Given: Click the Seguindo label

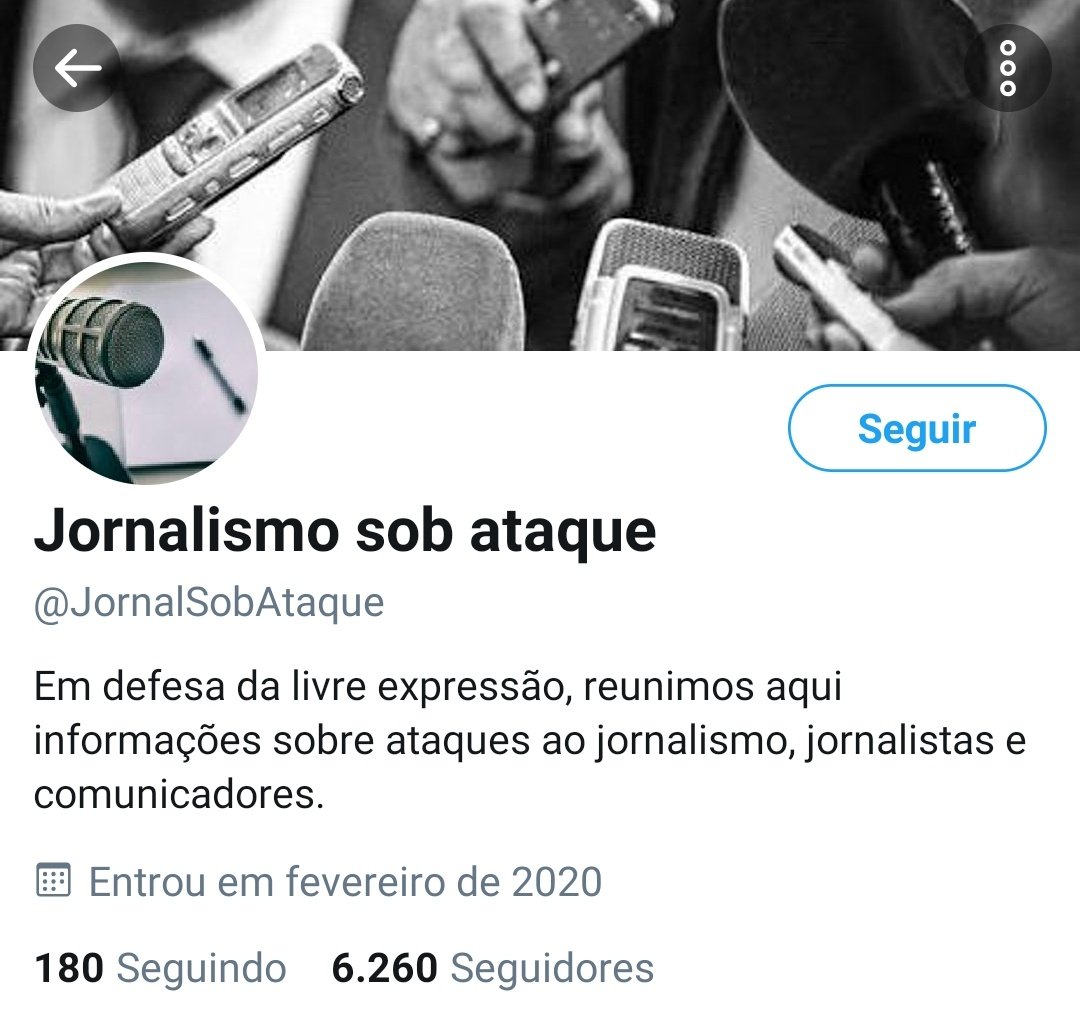Looking at the screenshot, I should [201, 968].
